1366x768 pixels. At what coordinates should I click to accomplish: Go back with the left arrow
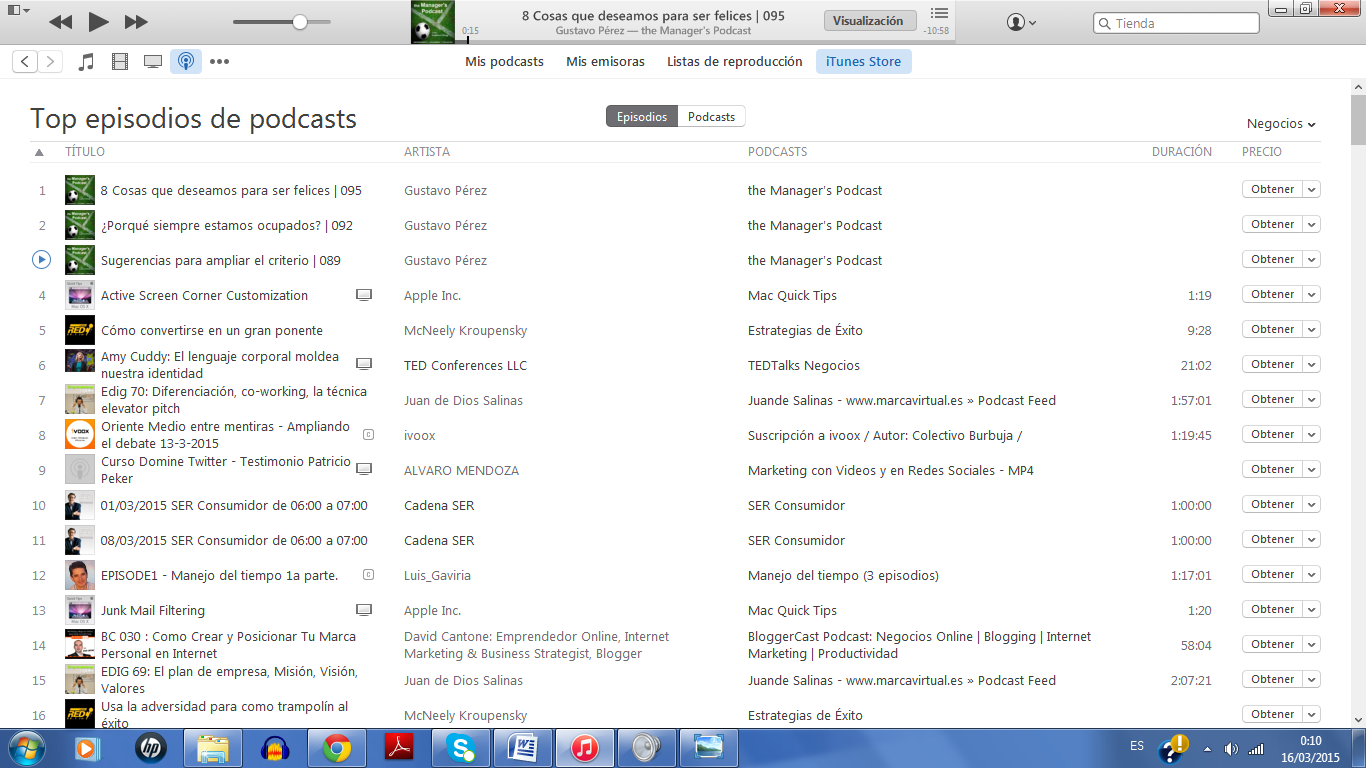click(26, 62)
